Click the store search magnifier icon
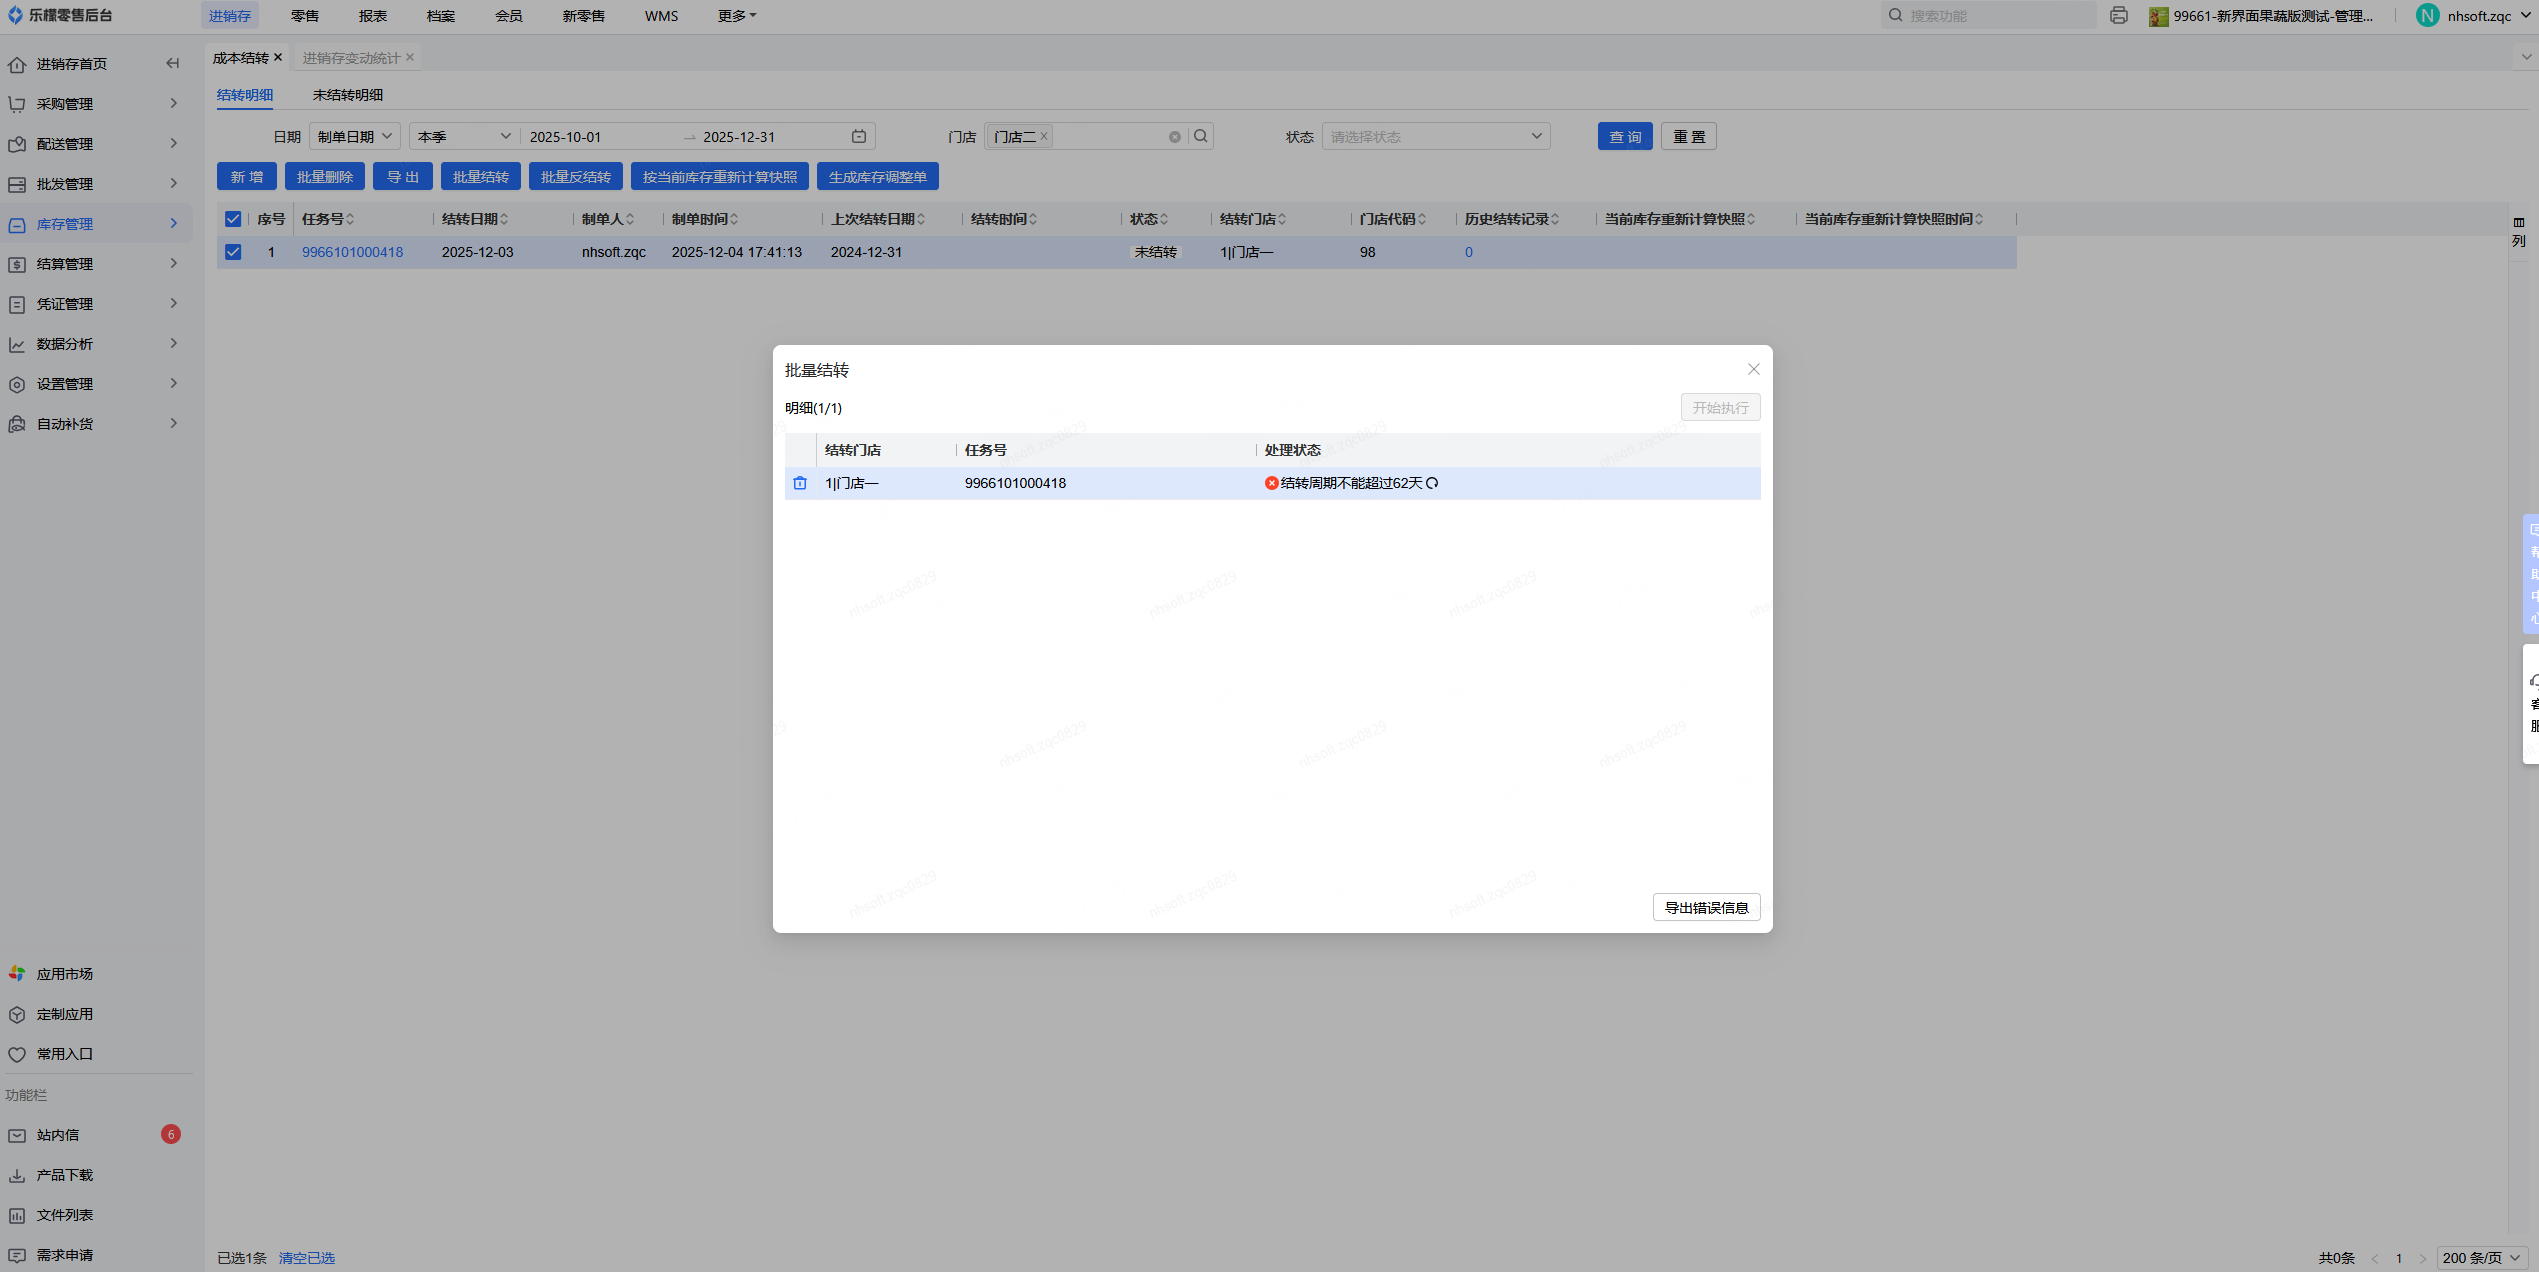 (x=1201, y=136)
